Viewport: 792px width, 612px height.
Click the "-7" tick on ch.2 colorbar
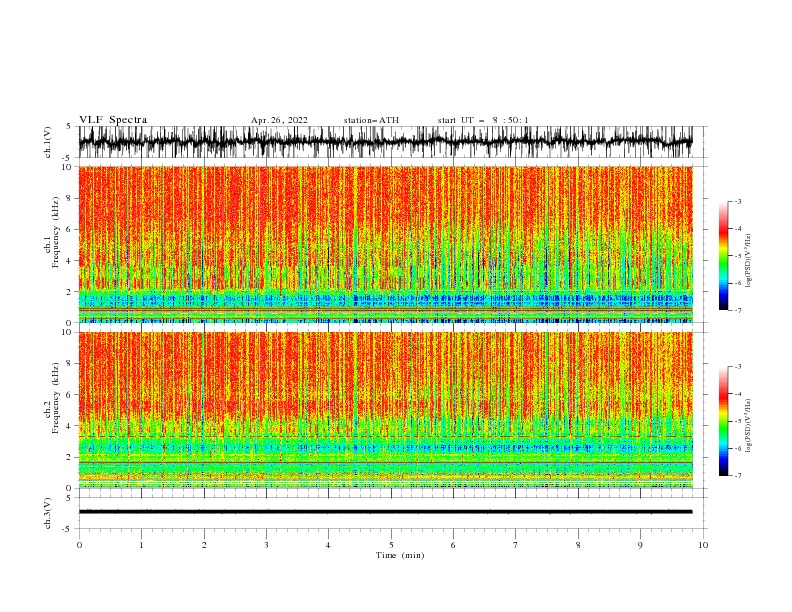737,476
